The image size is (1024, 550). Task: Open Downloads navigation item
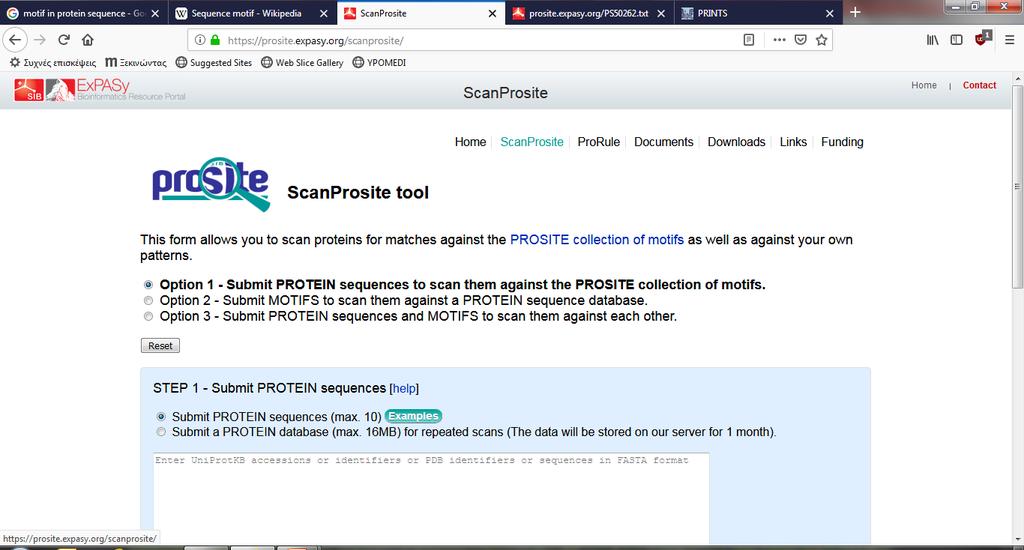(736, 142)
